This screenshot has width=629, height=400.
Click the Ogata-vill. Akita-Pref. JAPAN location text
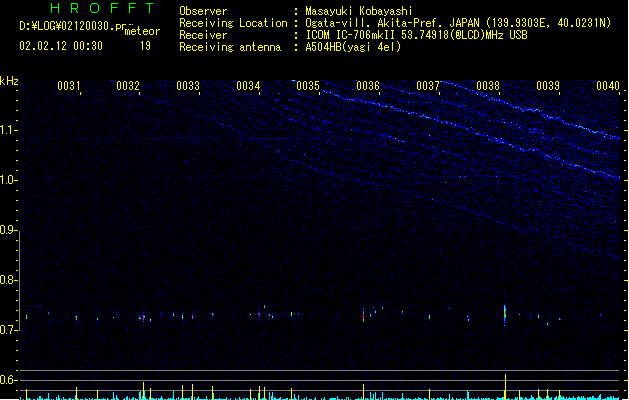[392, 23]
